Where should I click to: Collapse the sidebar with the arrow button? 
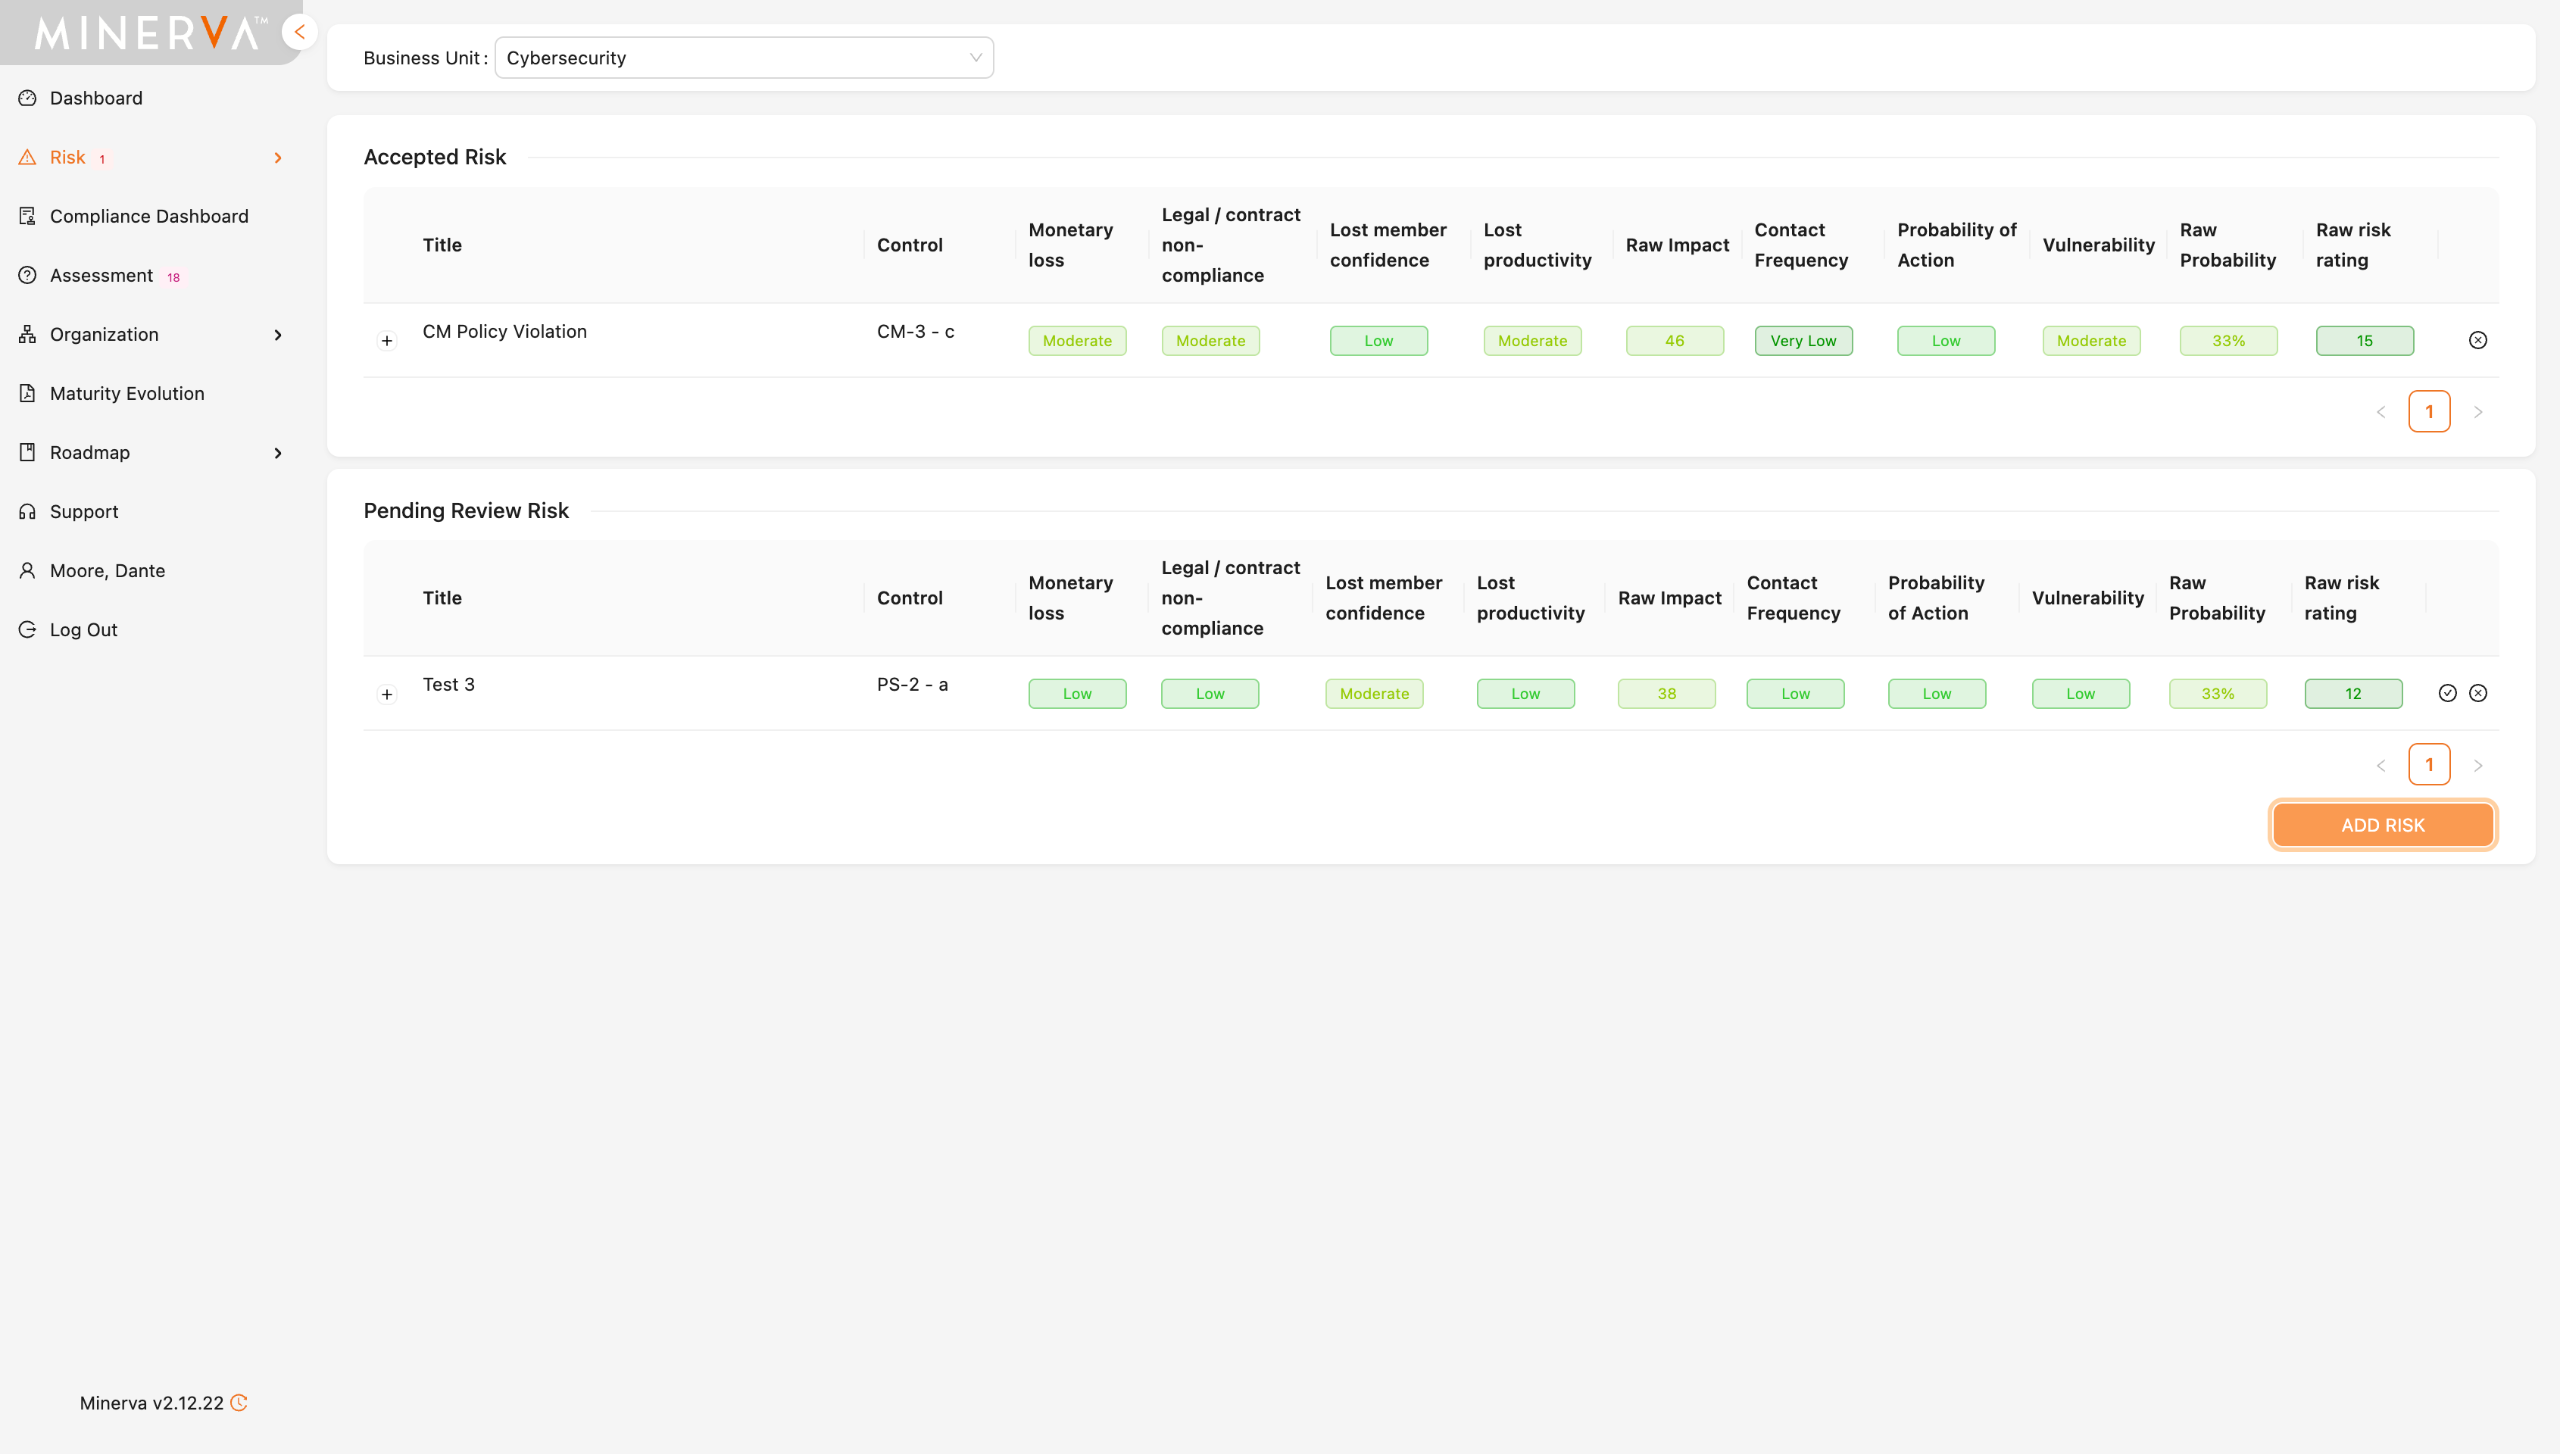coord(299,32)
